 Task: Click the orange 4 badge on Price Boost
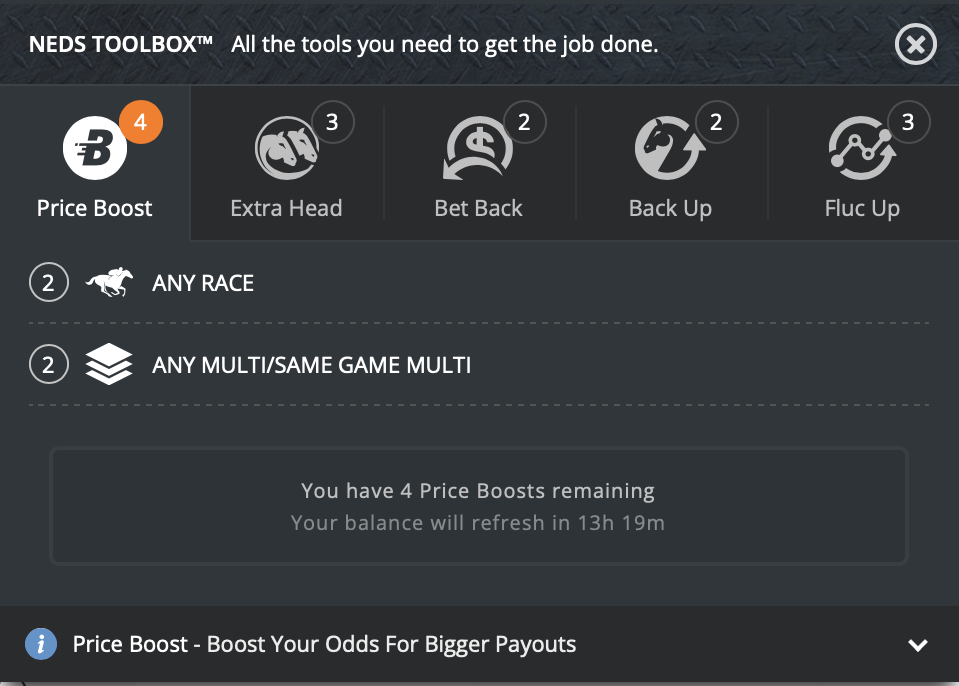click(141, 122)
